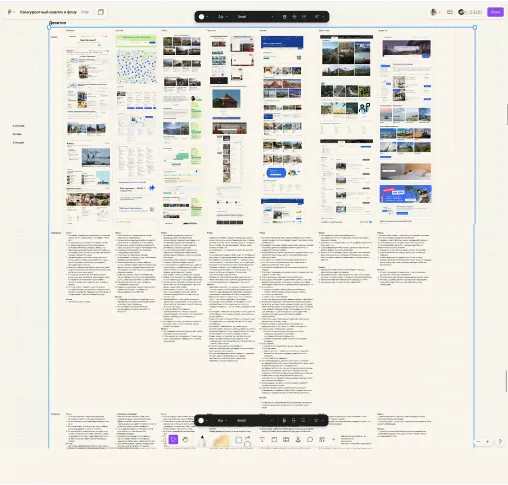Select the Comment bubble tool

coord(310,440)
